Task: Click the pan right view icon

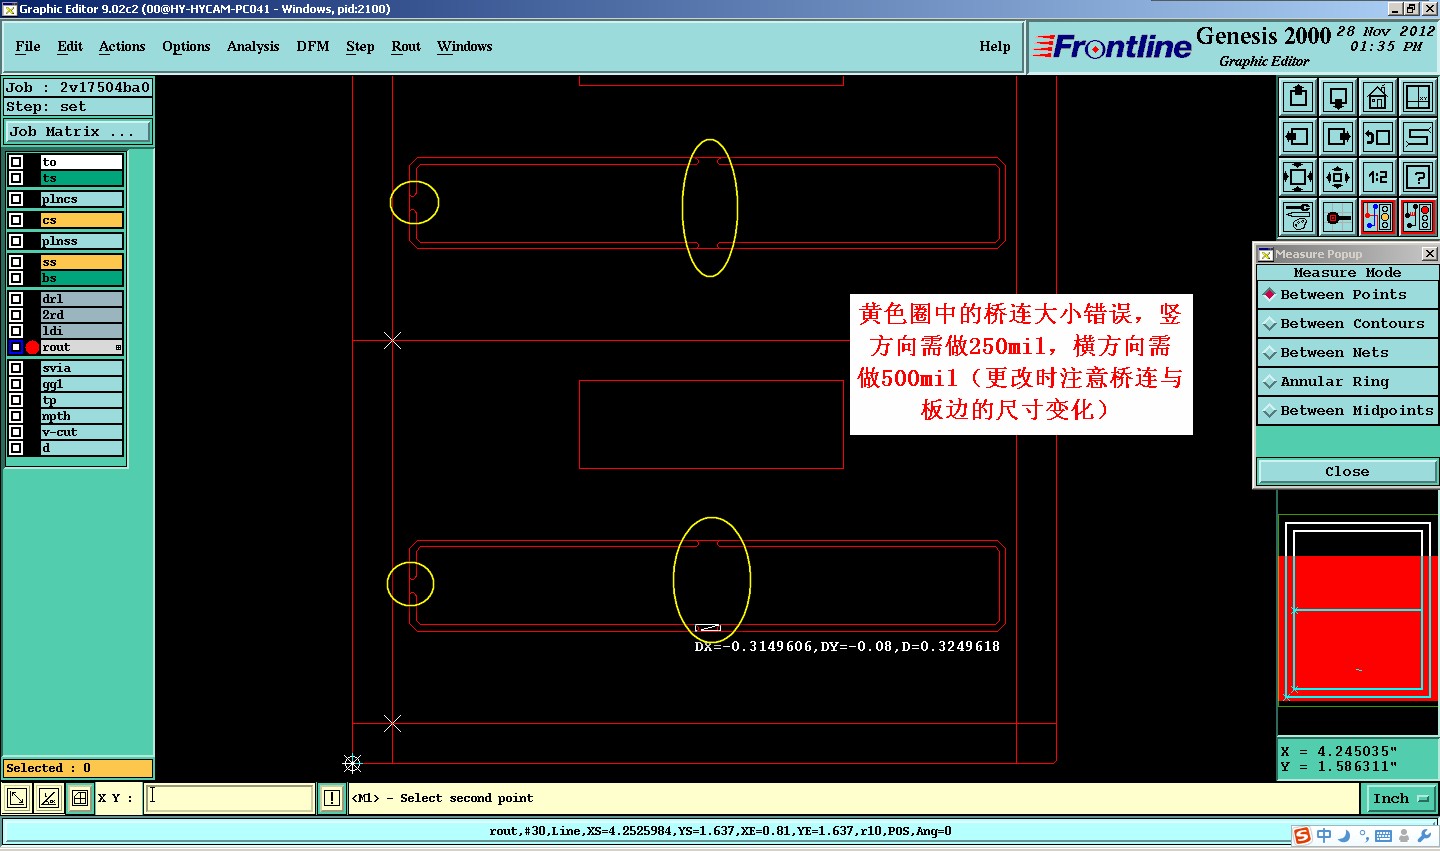Action: (1338, 137)
